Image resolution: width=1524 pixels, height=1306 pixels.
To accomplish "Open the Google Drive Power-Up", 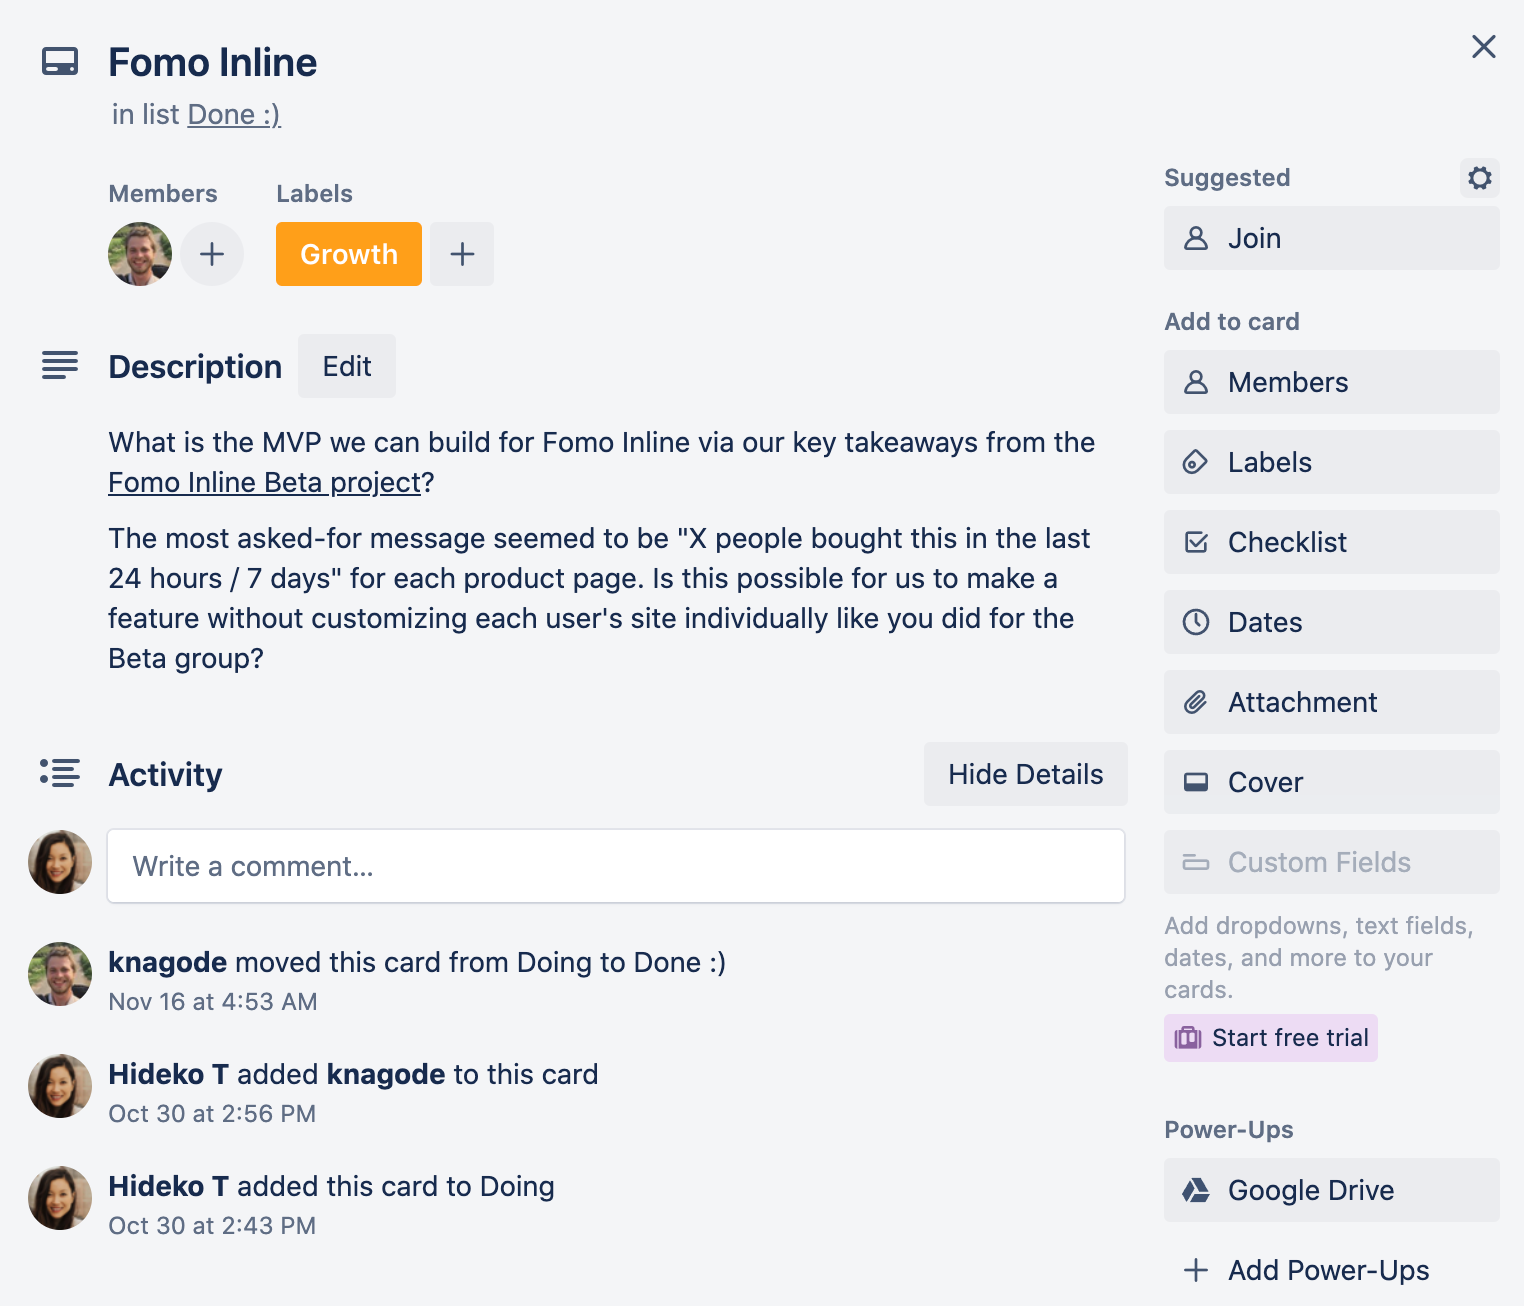I will click(x=1332, y=1190).
